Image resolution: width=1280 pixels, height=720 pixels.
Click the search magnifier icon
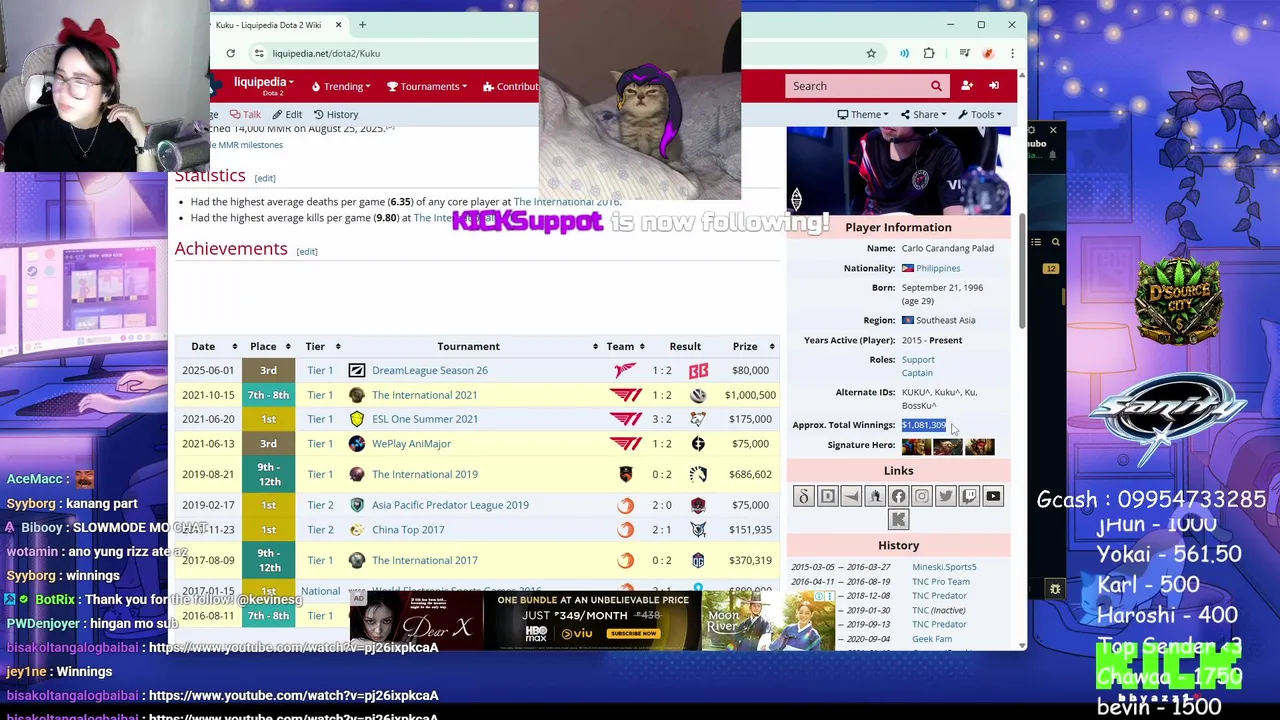(x=936, y=86)
